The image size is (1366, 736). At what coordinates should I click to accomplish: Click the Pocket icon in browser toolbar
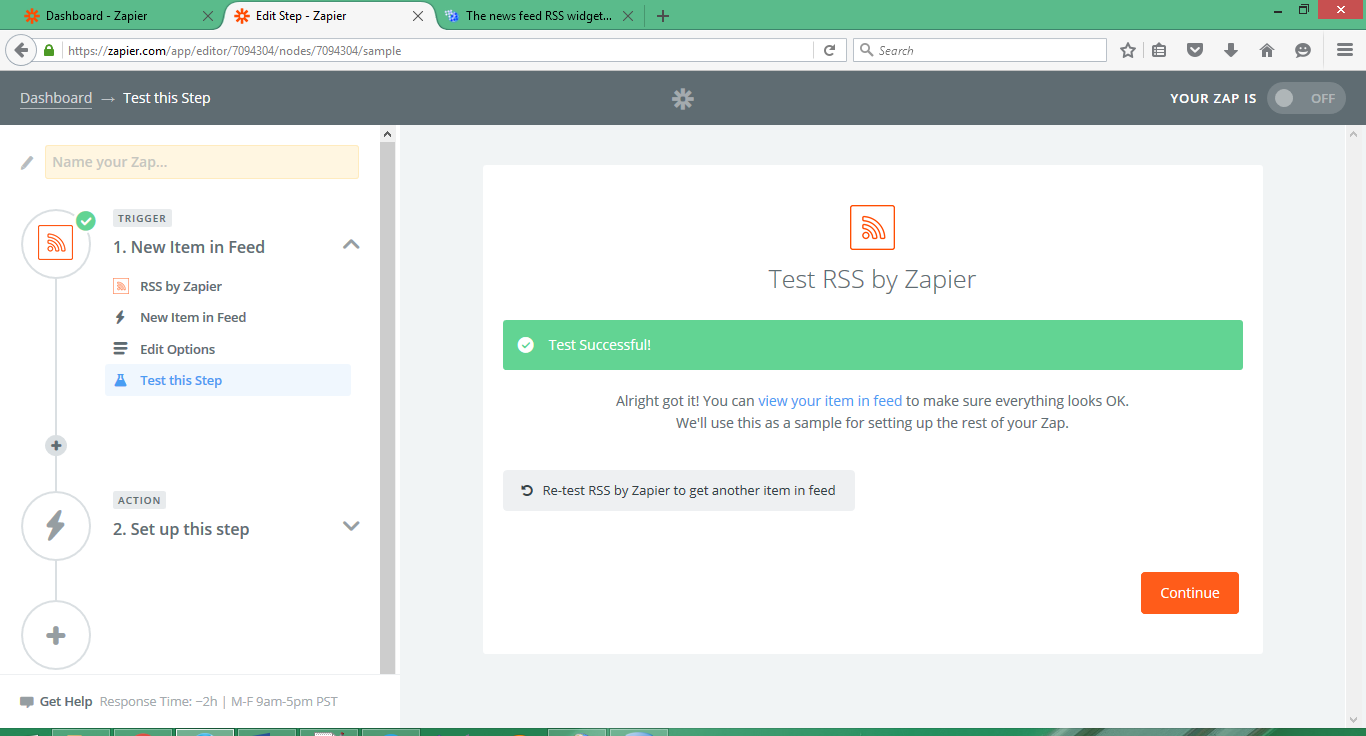[1195, 50]
